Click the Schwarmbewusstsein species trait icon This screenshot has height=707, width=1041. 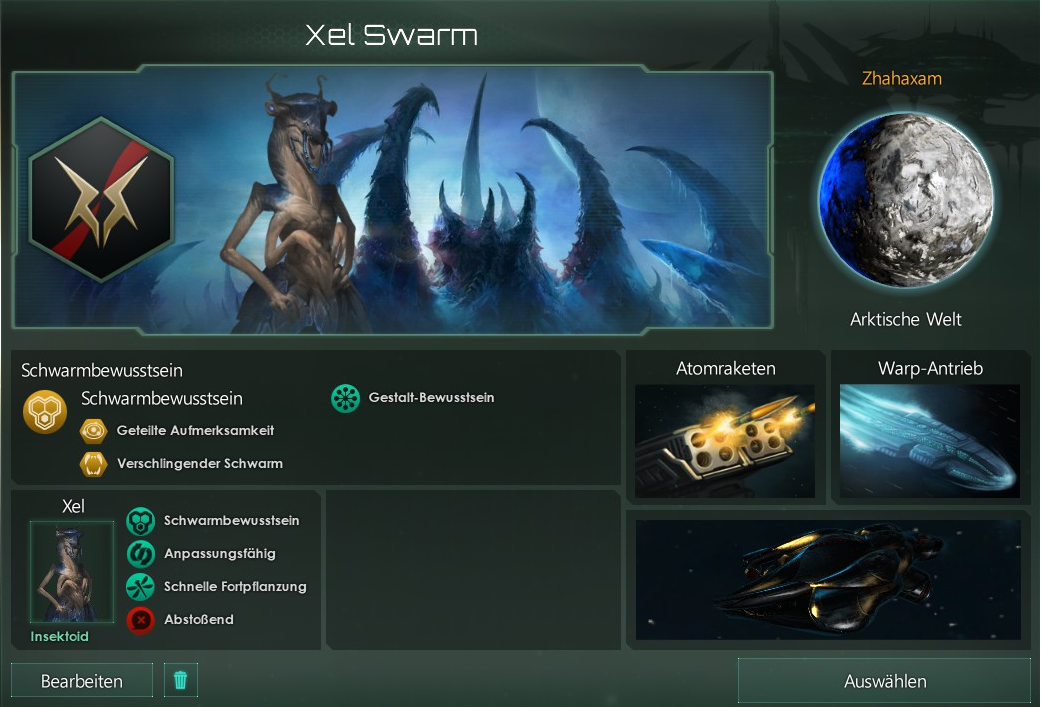click(x=140, y=521)
